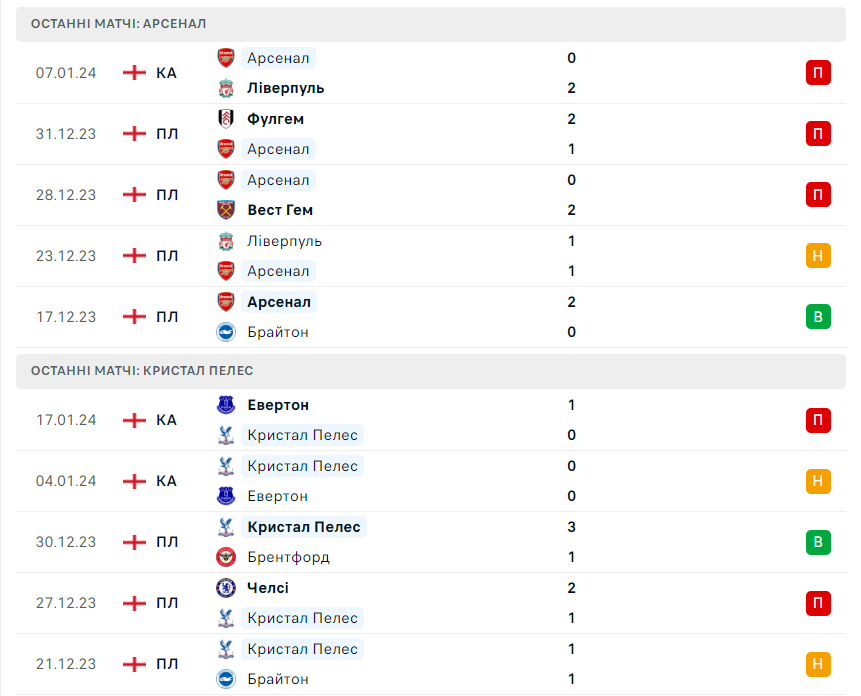This screenshot has width=861, height=696.
Task: Click green В badge for Arsenal–Brighton
Action: coord(818,317)
